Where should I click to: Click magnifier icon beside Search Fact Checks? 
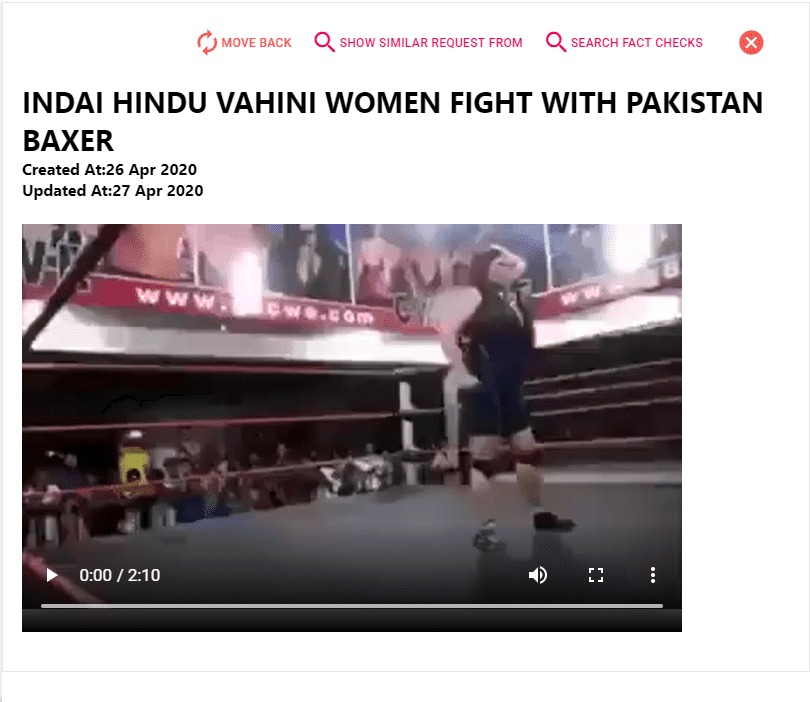556,42
